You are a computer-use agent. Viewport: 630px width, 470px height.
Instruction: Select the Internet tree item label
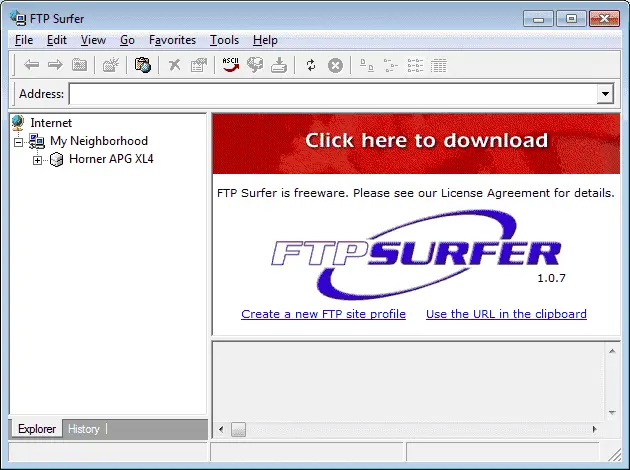click(x=51, y=123)
